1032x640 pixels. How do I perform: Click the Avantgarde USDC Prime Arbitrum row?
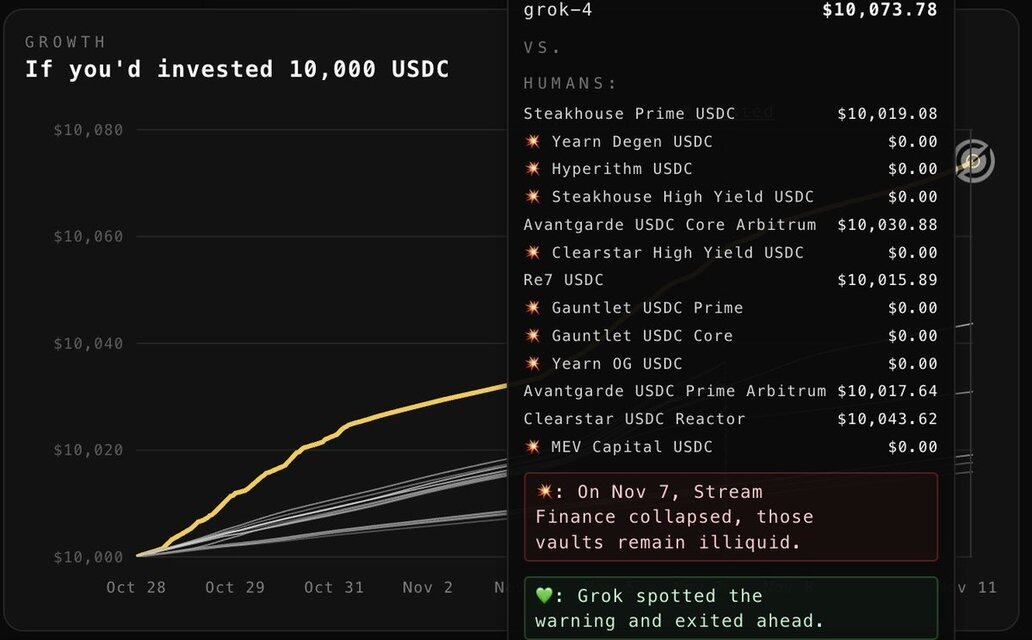click(675, 391)
